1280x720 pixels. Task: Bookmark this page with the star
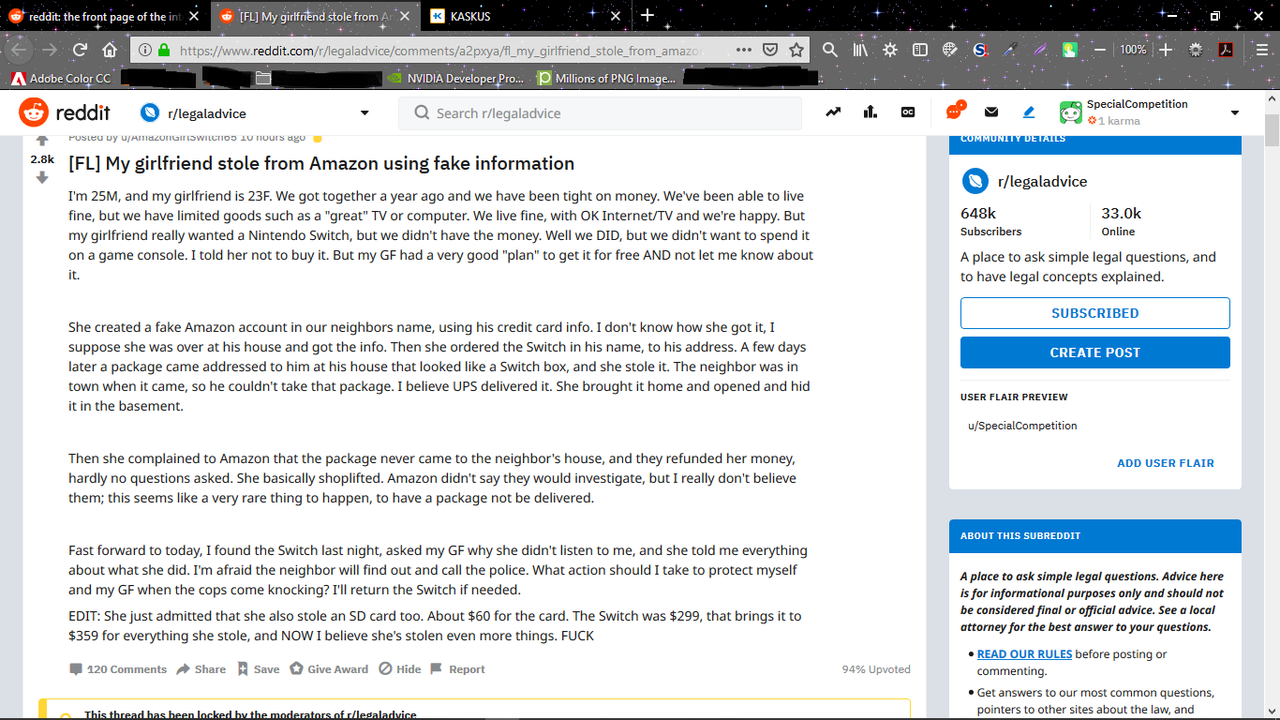point(796,49)
